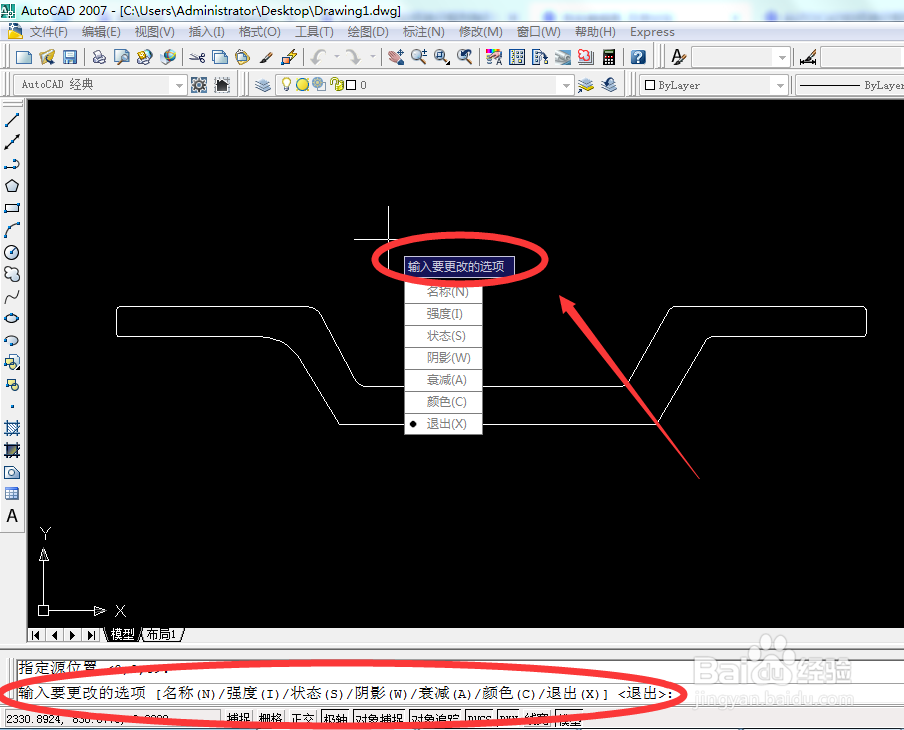Select the Multiline Text A tool
Image resolution: width=904 pixels, height=730 pixels.
pyautogui.click(x=12, y=516)
